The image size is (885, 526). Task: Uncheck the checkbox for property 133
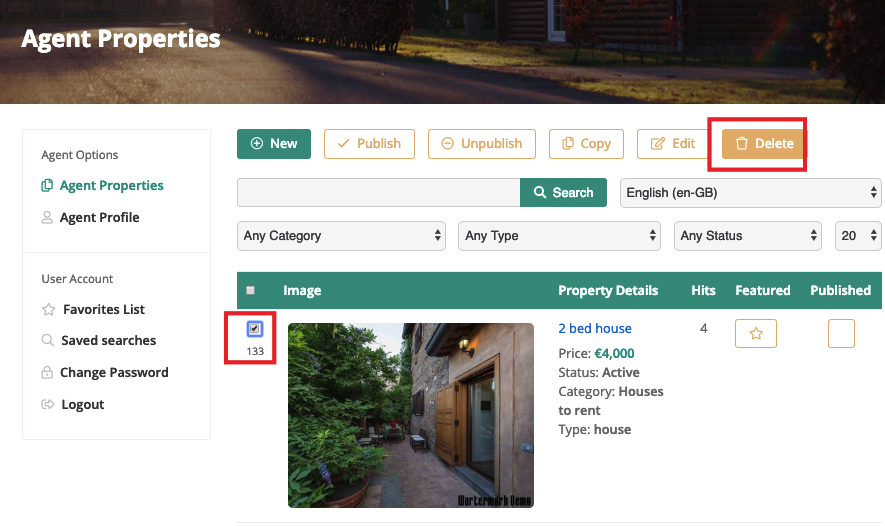255,329
